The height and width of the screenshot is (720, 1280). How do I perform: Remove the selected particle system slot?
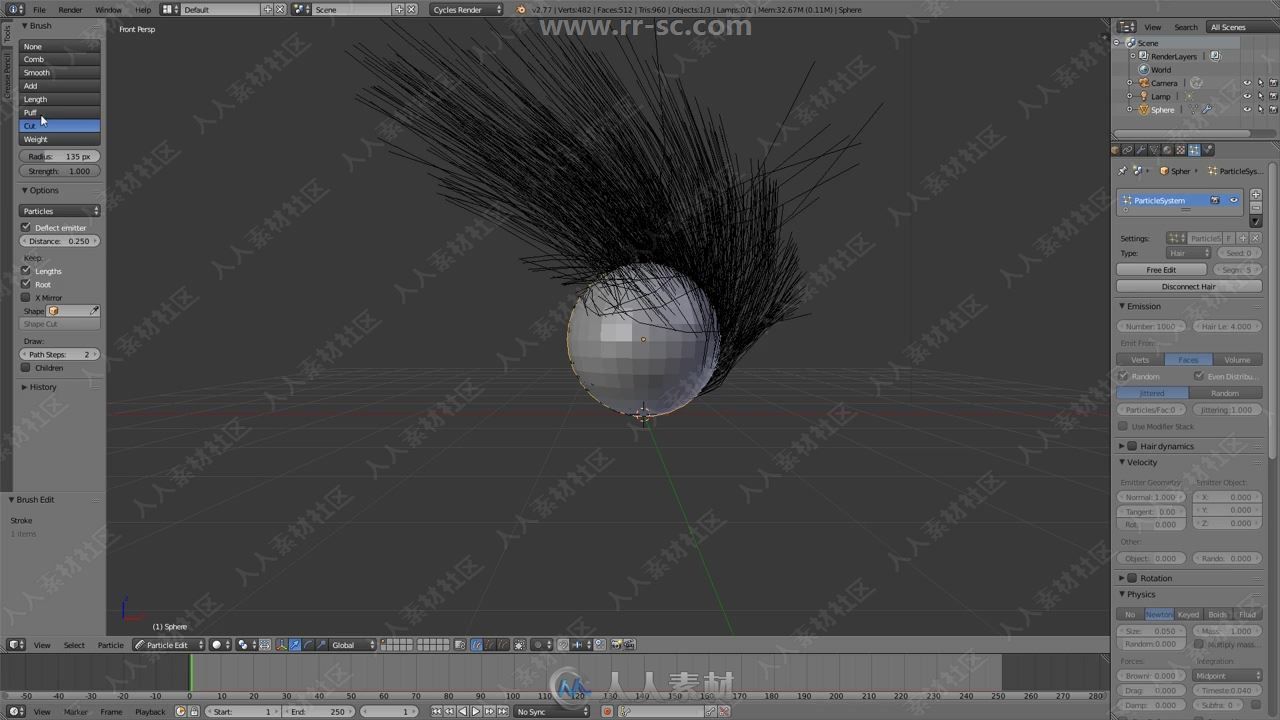(x=1256, y=208)
